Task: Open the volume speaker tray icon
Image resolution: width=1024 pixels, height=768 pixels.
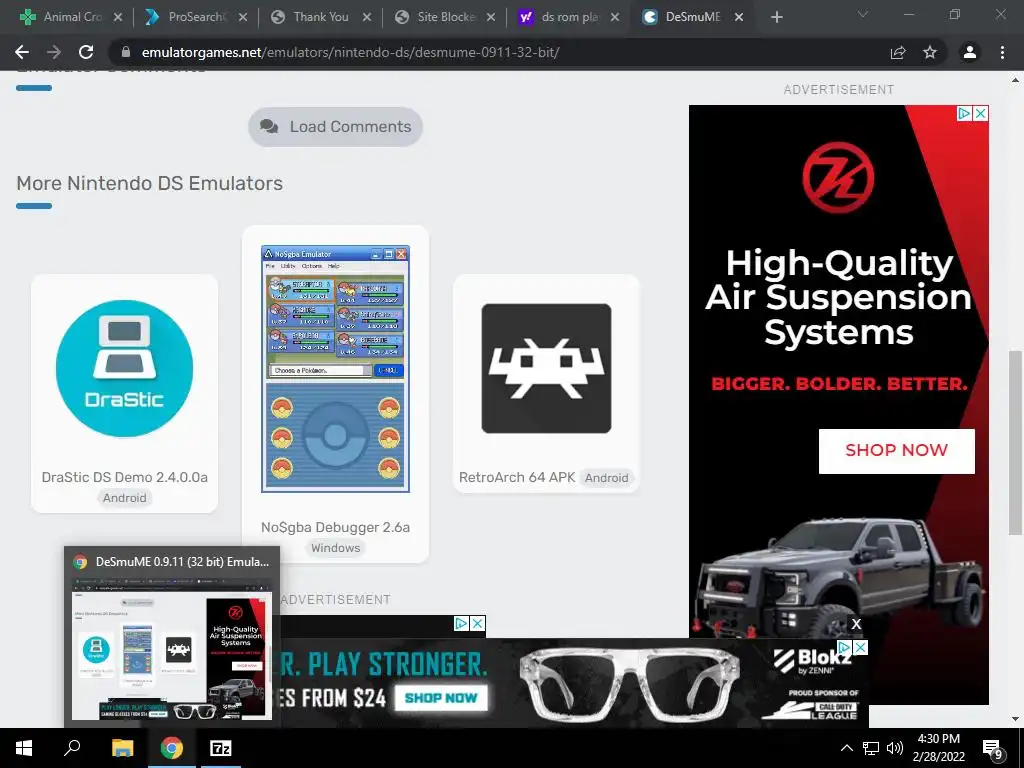Action: pos(895,748)
